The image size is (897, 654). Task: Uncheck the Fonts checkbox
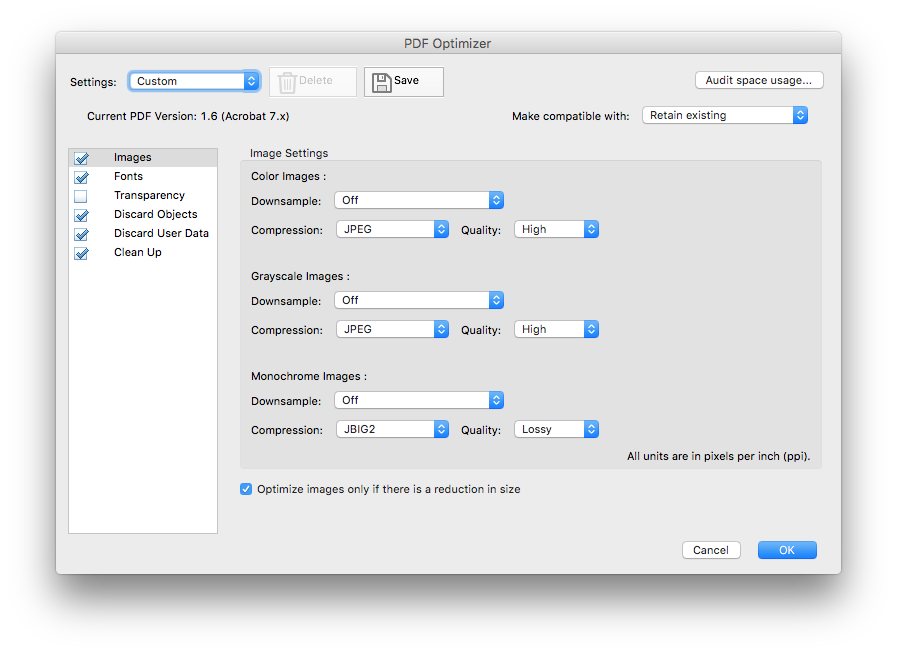(81, 176)
